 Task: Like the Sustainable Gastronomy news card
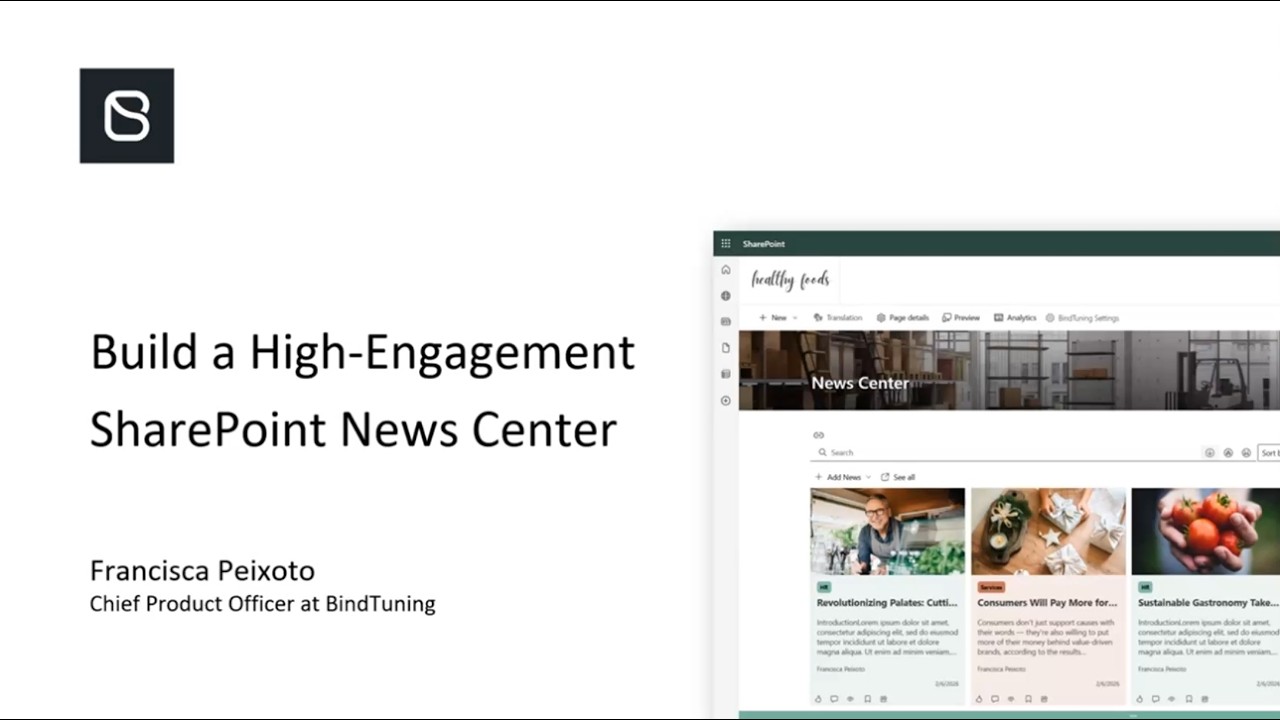(x=1140, y=699)
